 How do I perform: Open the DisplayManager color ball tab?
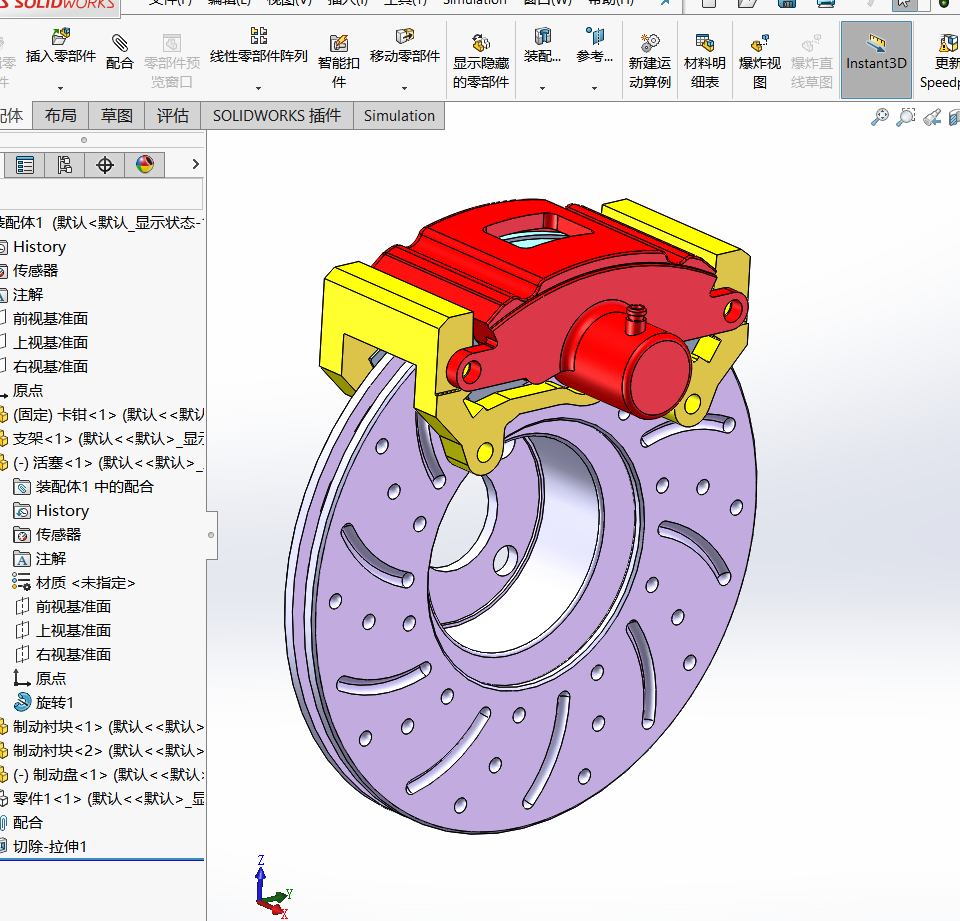tap(144, 165)
